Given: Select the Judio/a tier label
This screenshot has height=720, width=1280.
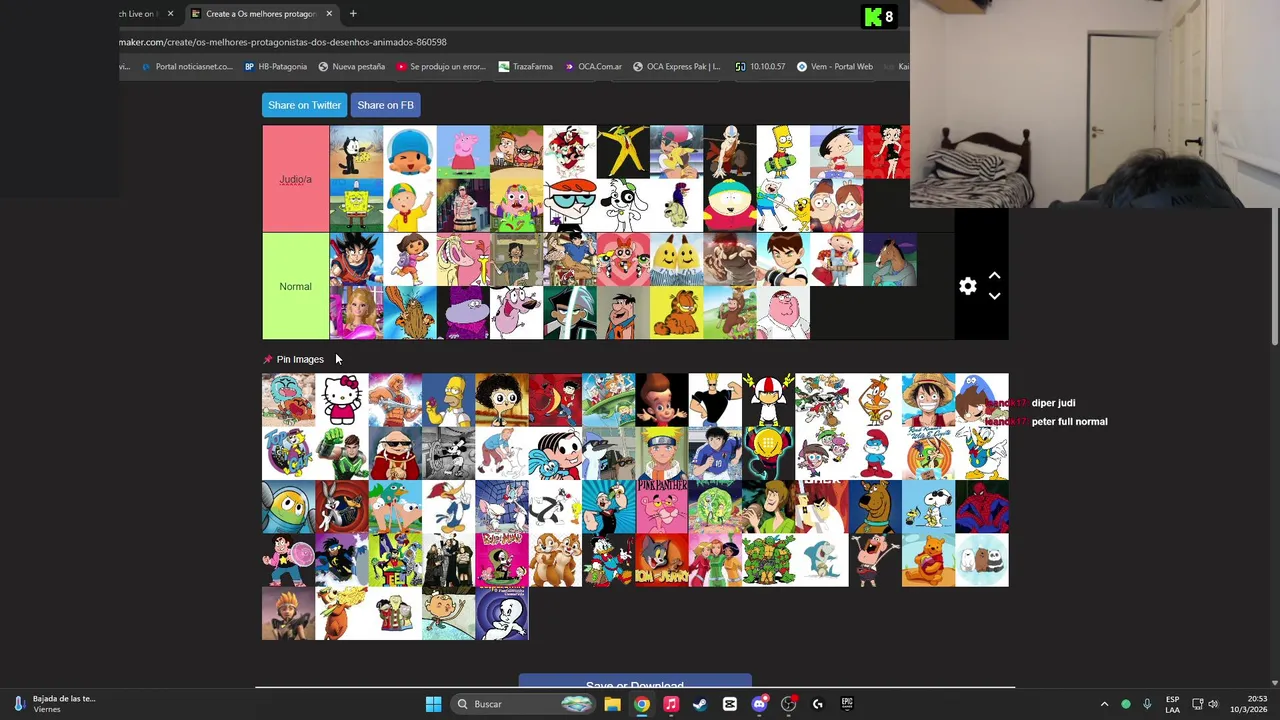Looking at the screenshot, I should click(295, 179).
